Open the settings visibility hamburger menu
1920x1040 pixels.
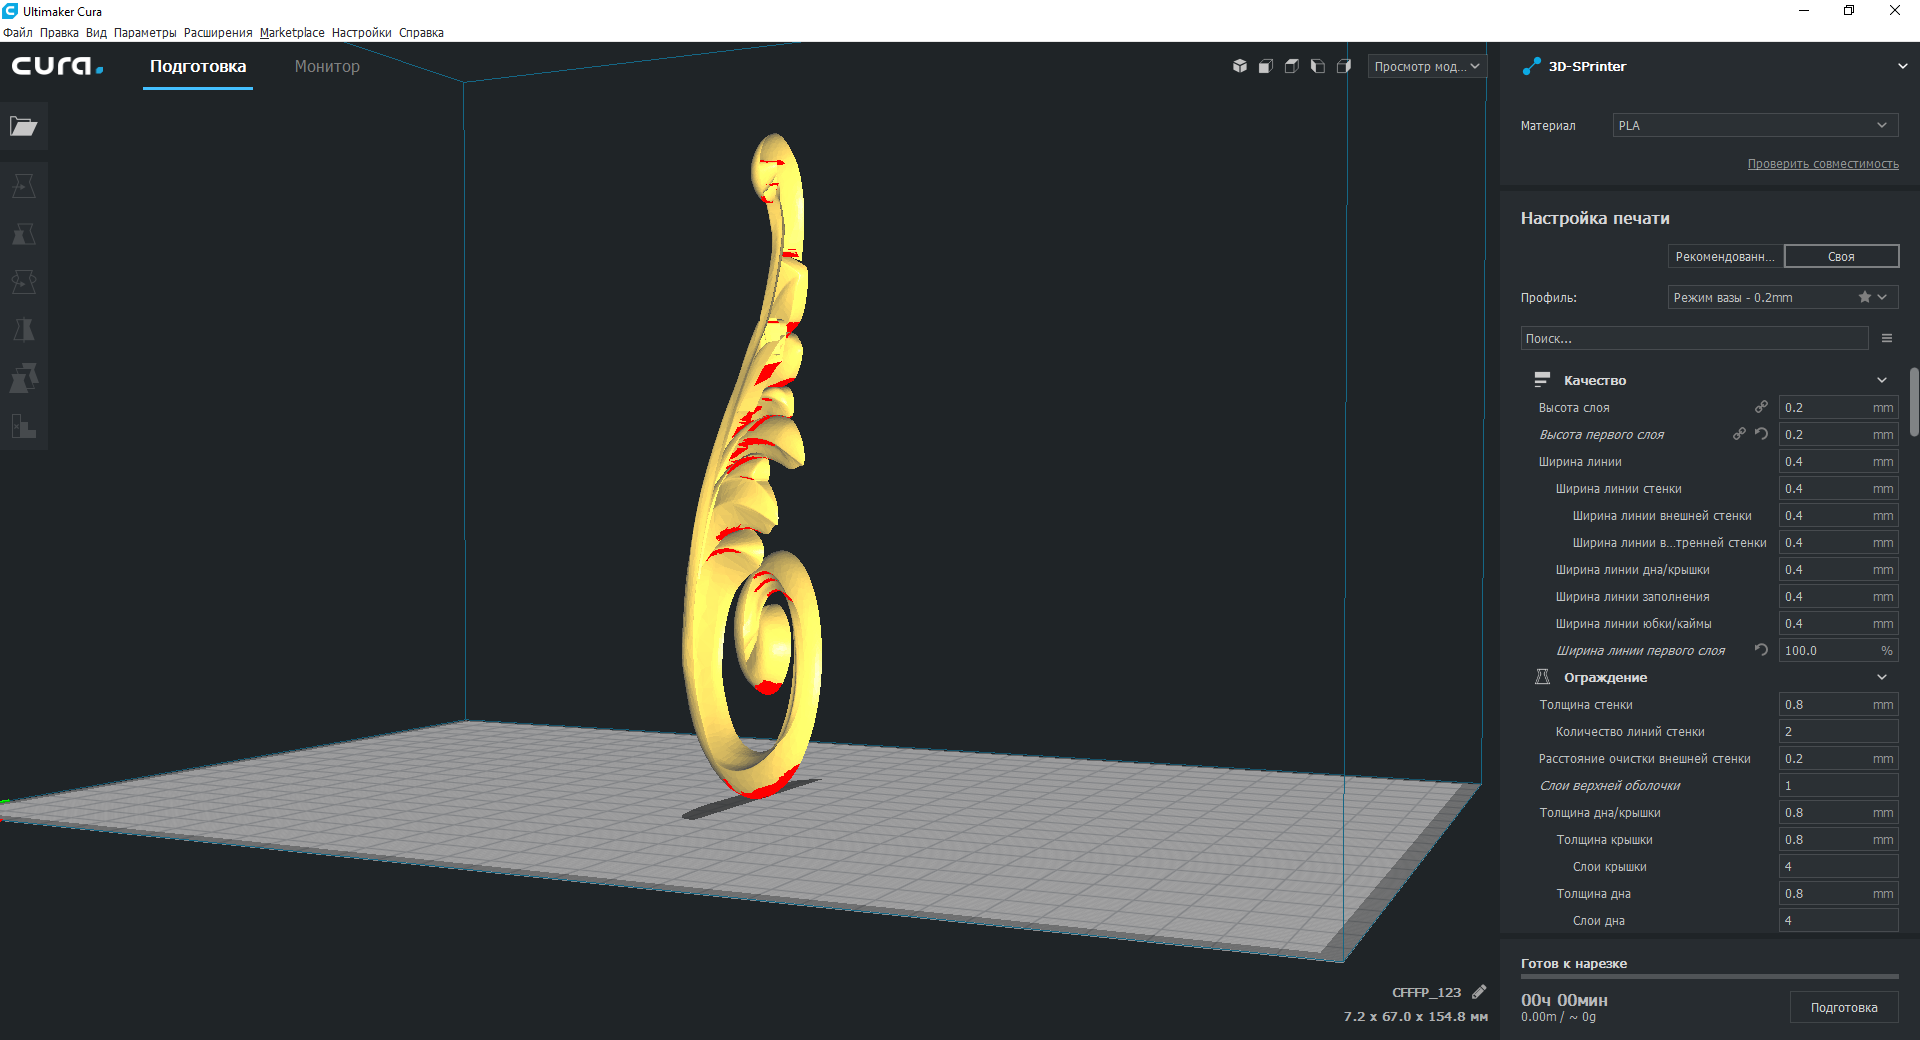click(x=1887, y=339)
